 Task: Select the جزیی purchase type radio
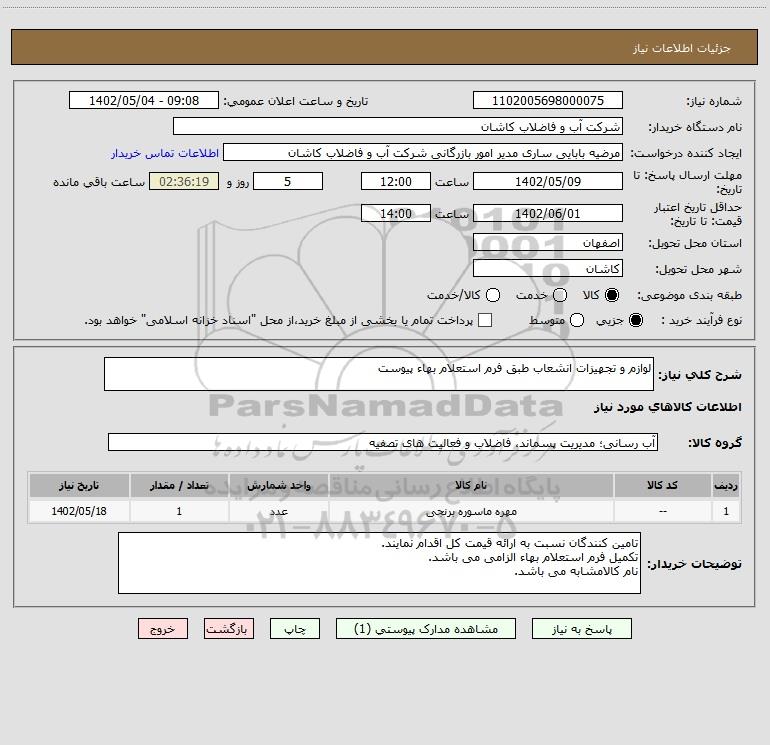pos(635,320)
